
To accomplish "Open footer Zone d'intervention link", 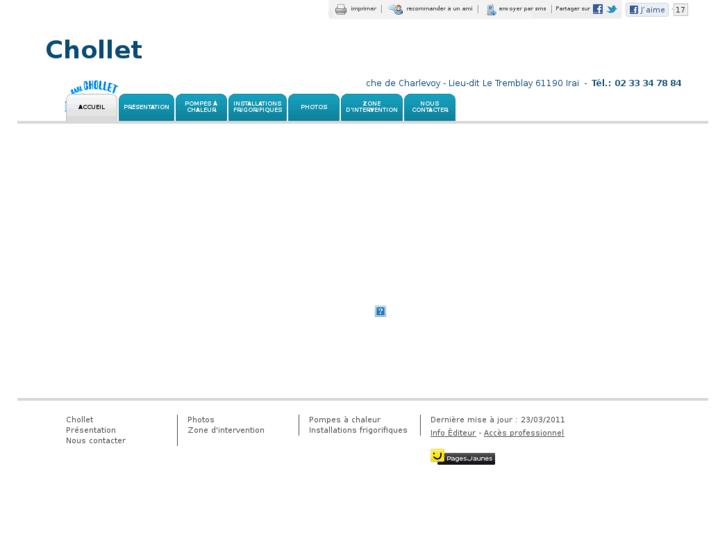I will (x=226, y=430).
